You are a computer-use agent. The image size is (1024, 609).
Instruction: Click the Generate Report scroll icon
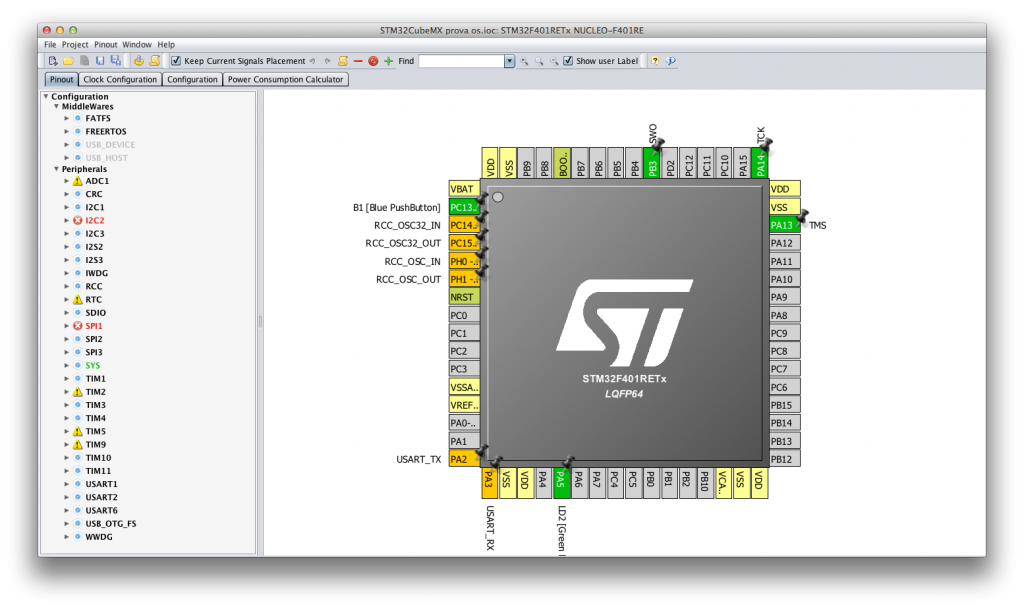155,61
